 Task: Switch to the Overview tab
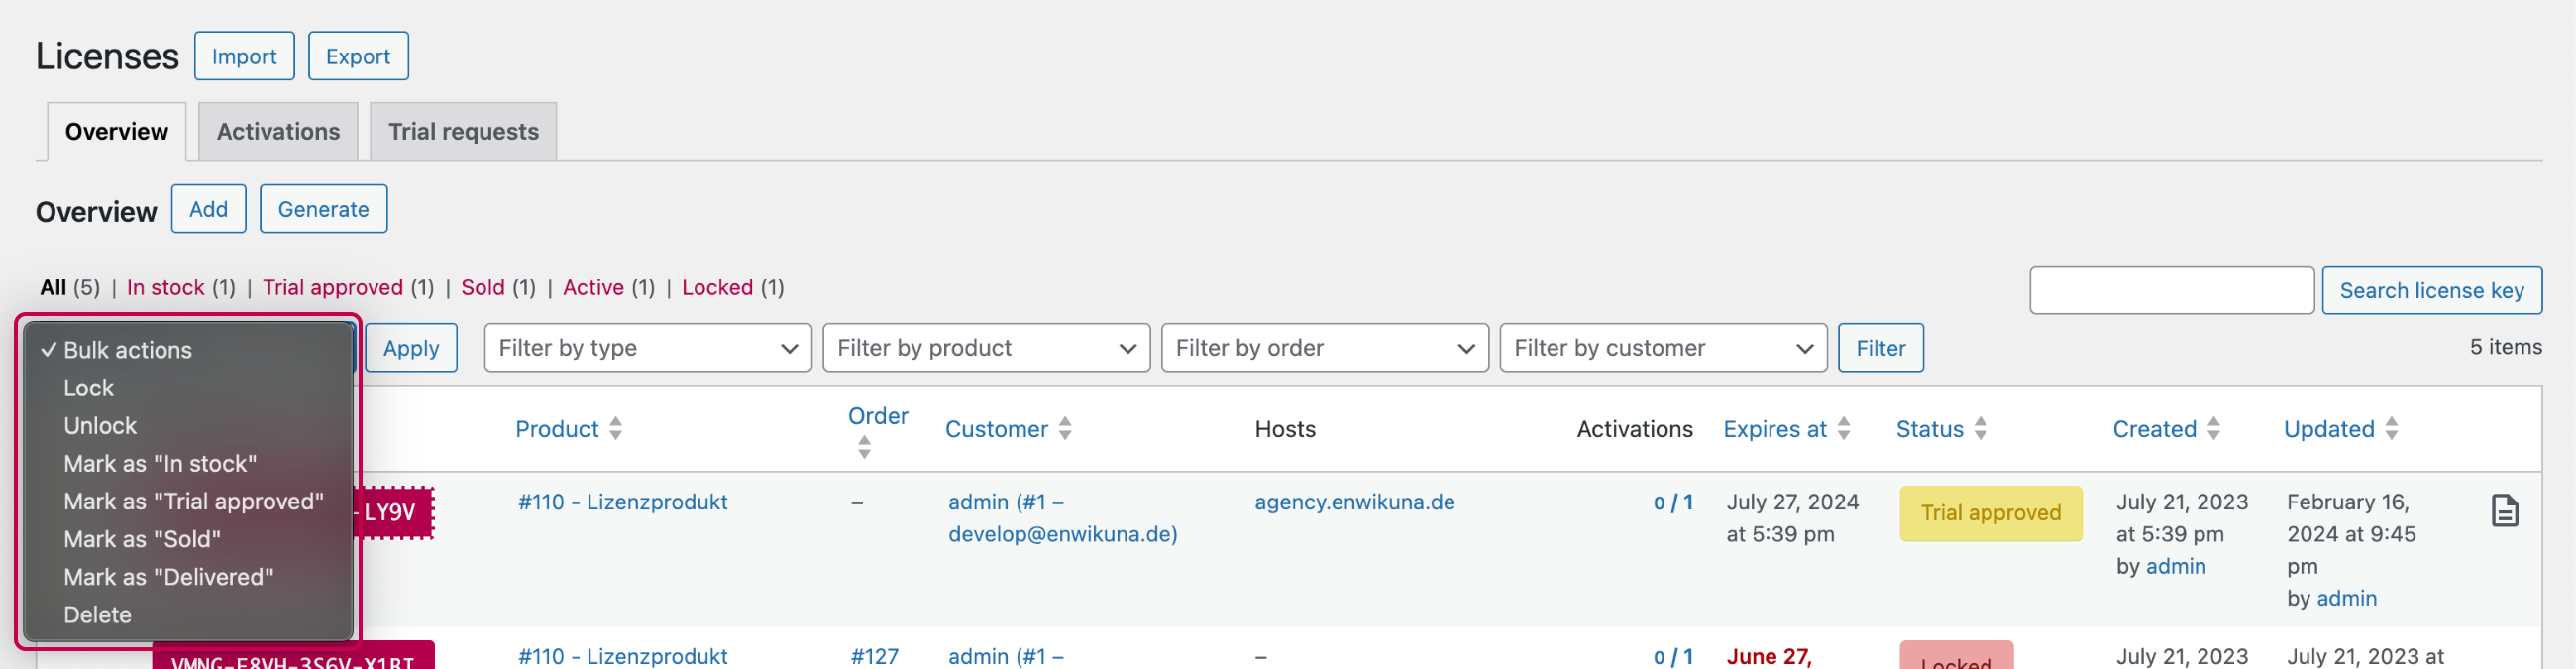117,131
